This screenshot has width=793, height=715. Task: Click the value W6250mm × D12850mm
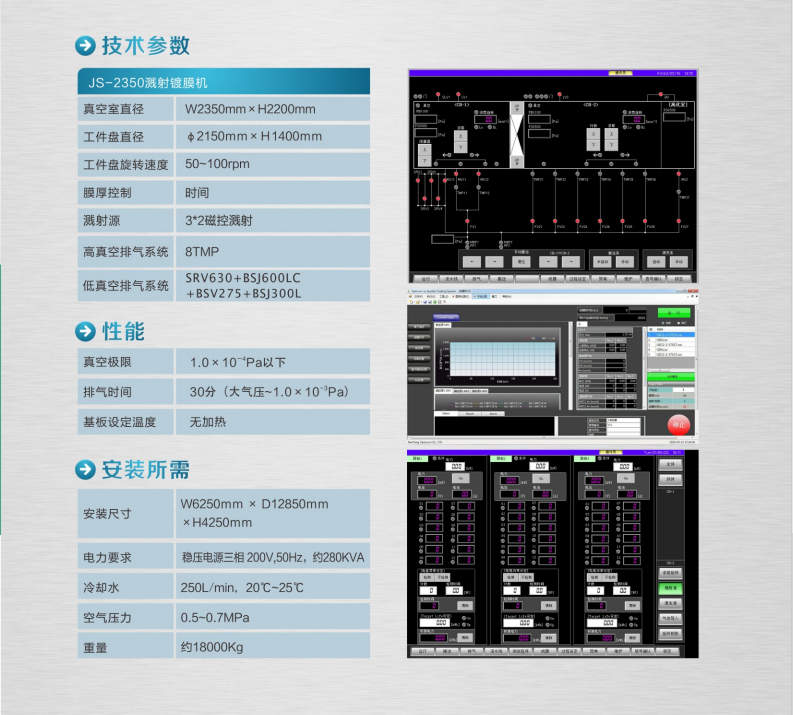click(254, 504)
